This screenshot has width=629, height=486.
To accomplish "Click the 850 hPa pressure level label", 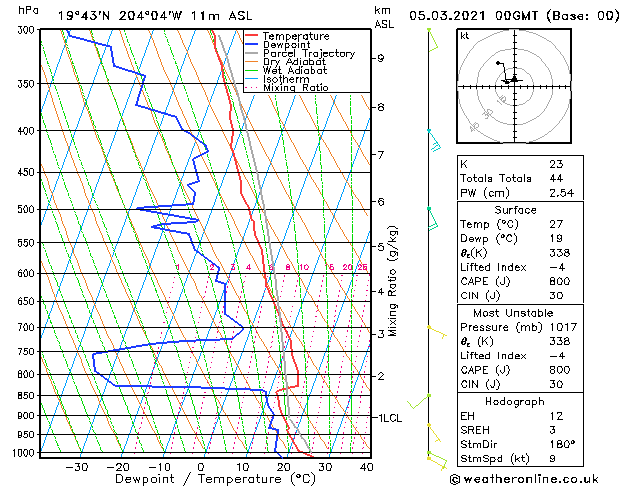I will click(x=27, y=396).
